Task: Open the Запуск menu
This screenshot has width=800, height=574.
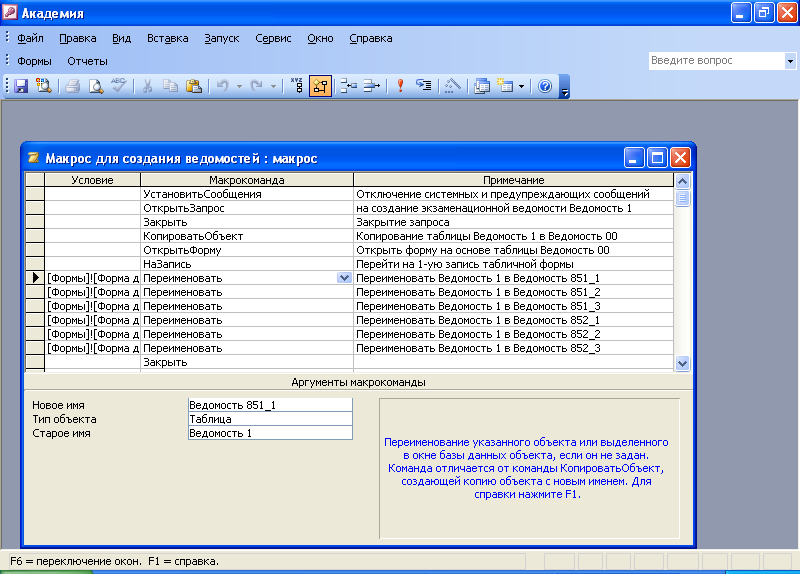Action: 221,38
